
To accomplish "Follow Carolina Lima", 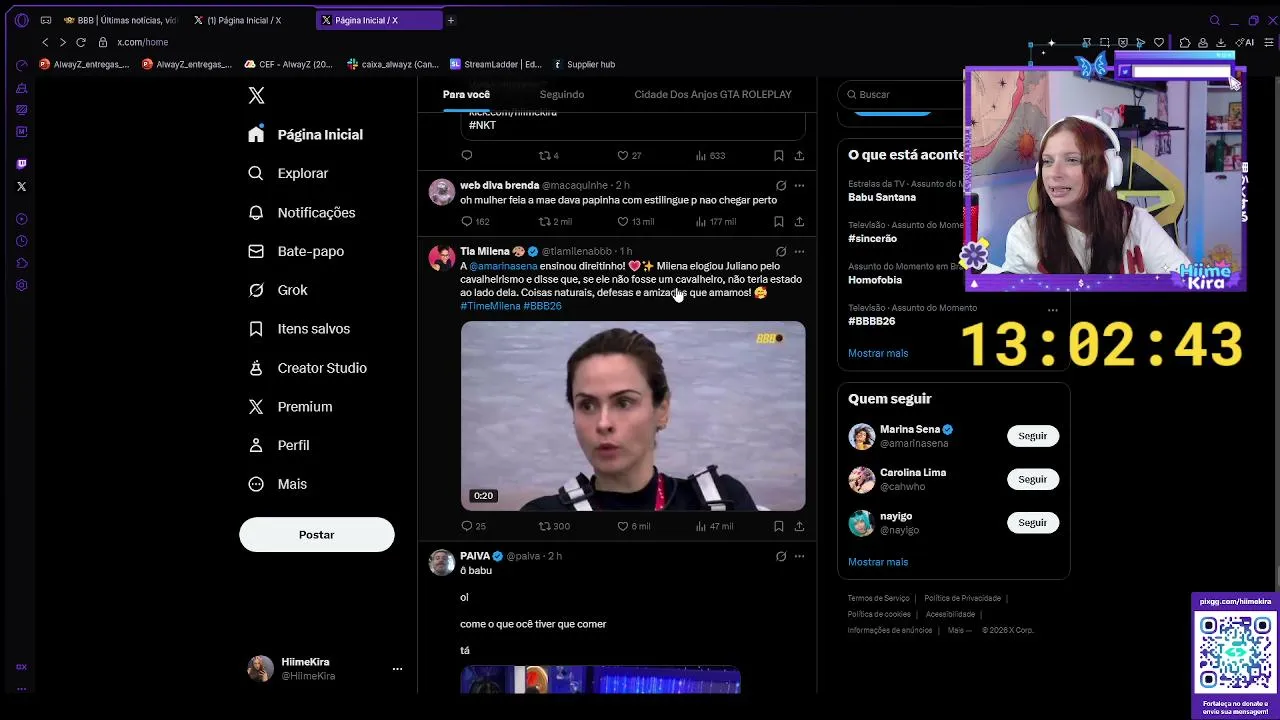I will 1032,479.
